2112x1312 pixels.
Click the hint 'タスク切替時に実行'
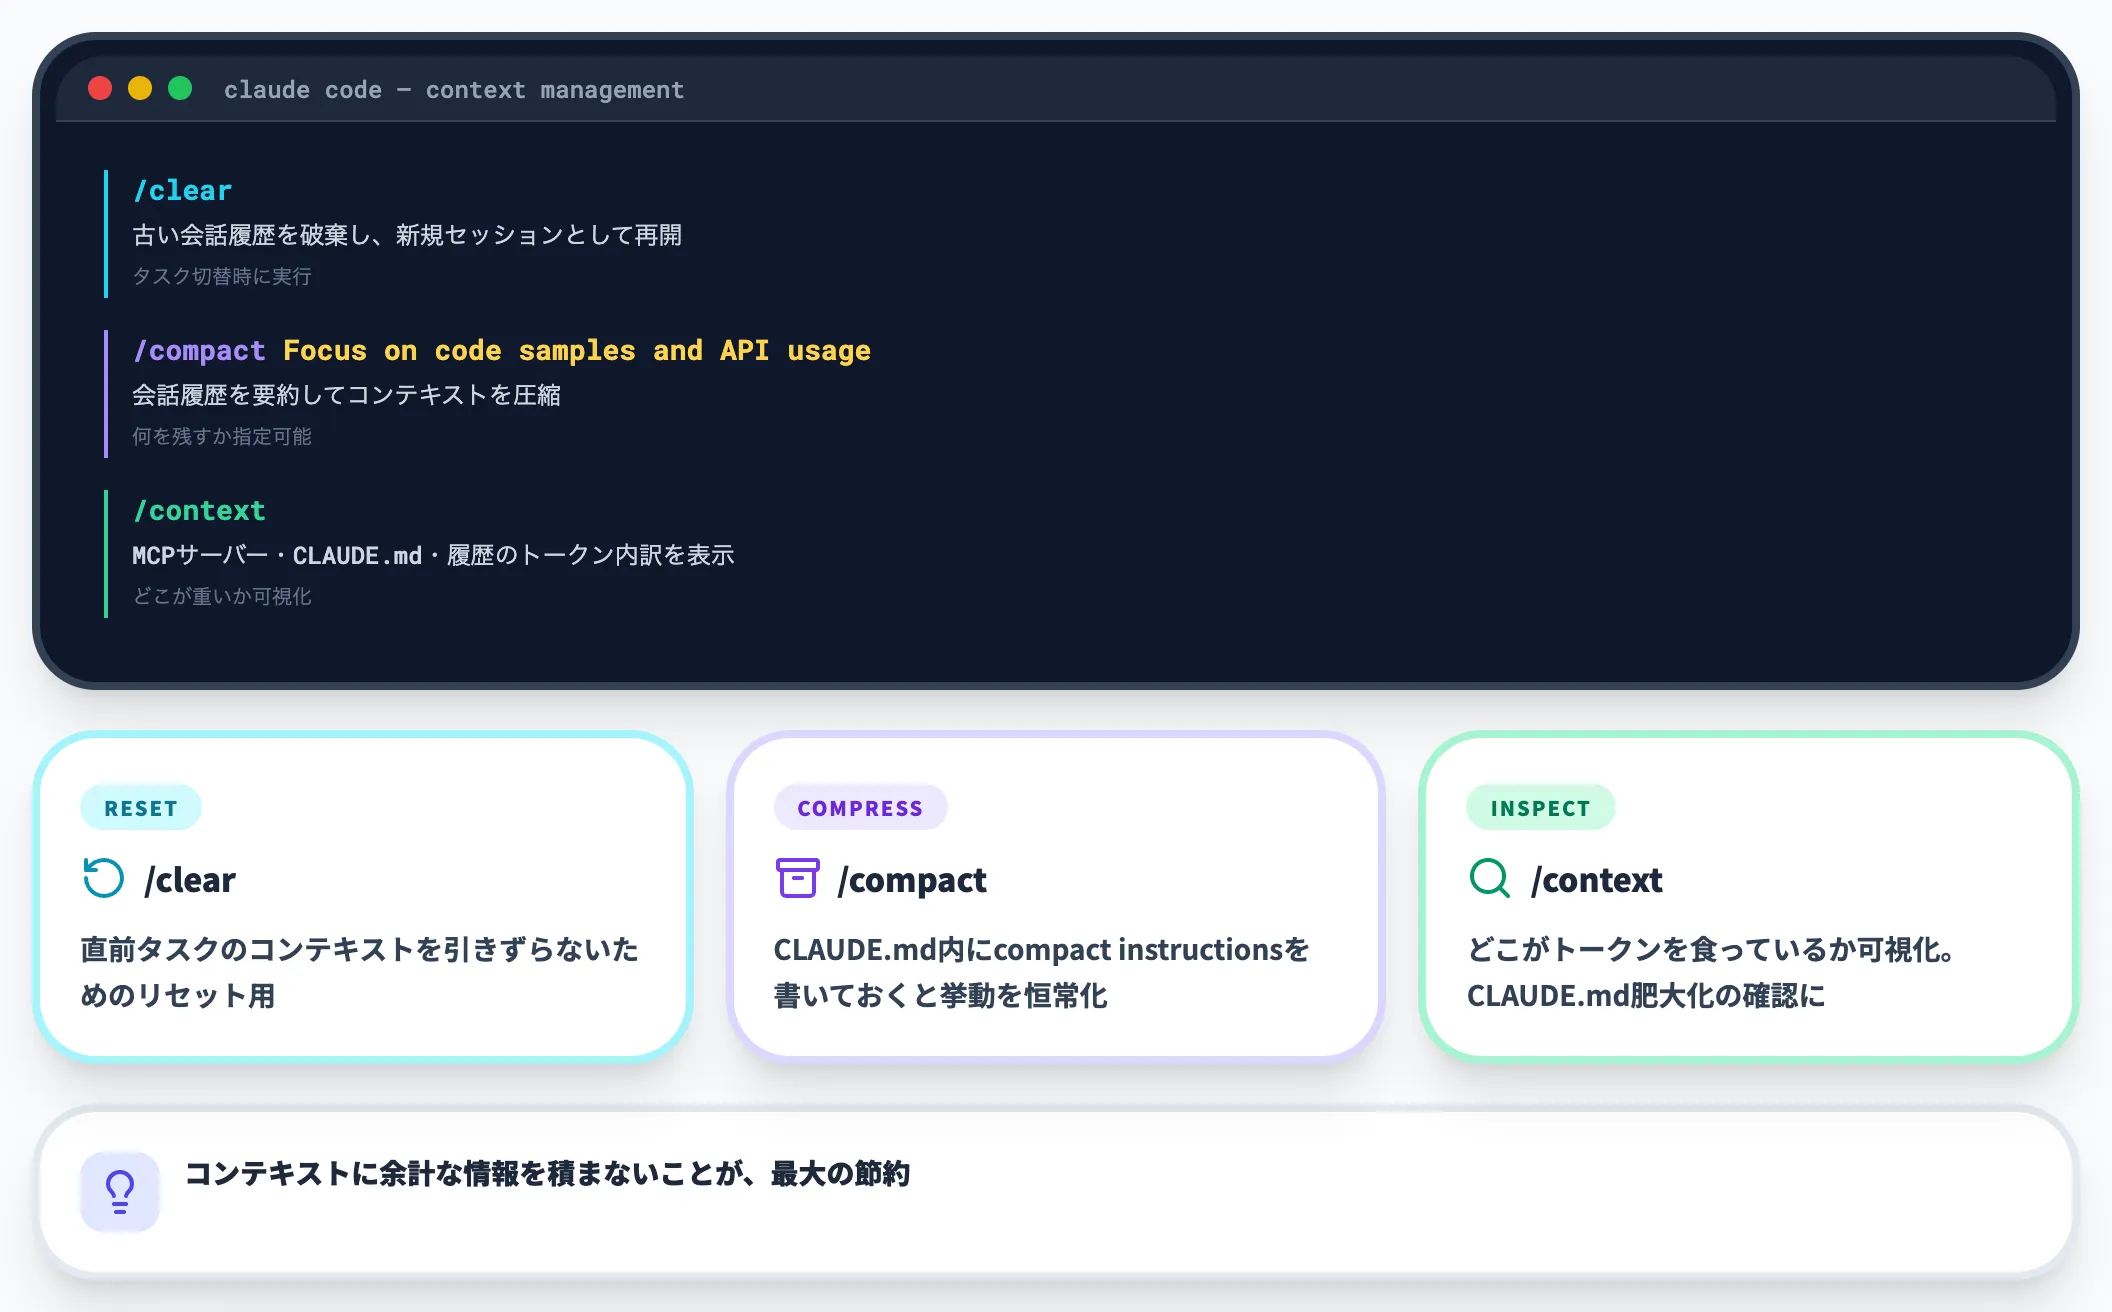(222, 276)
